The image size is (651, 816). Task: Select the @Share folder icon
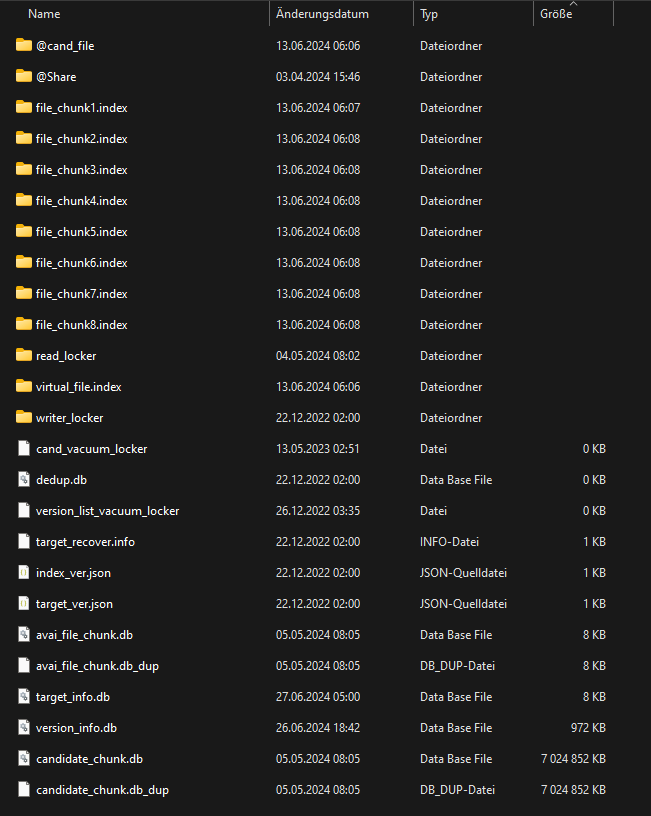coord(24,77)
